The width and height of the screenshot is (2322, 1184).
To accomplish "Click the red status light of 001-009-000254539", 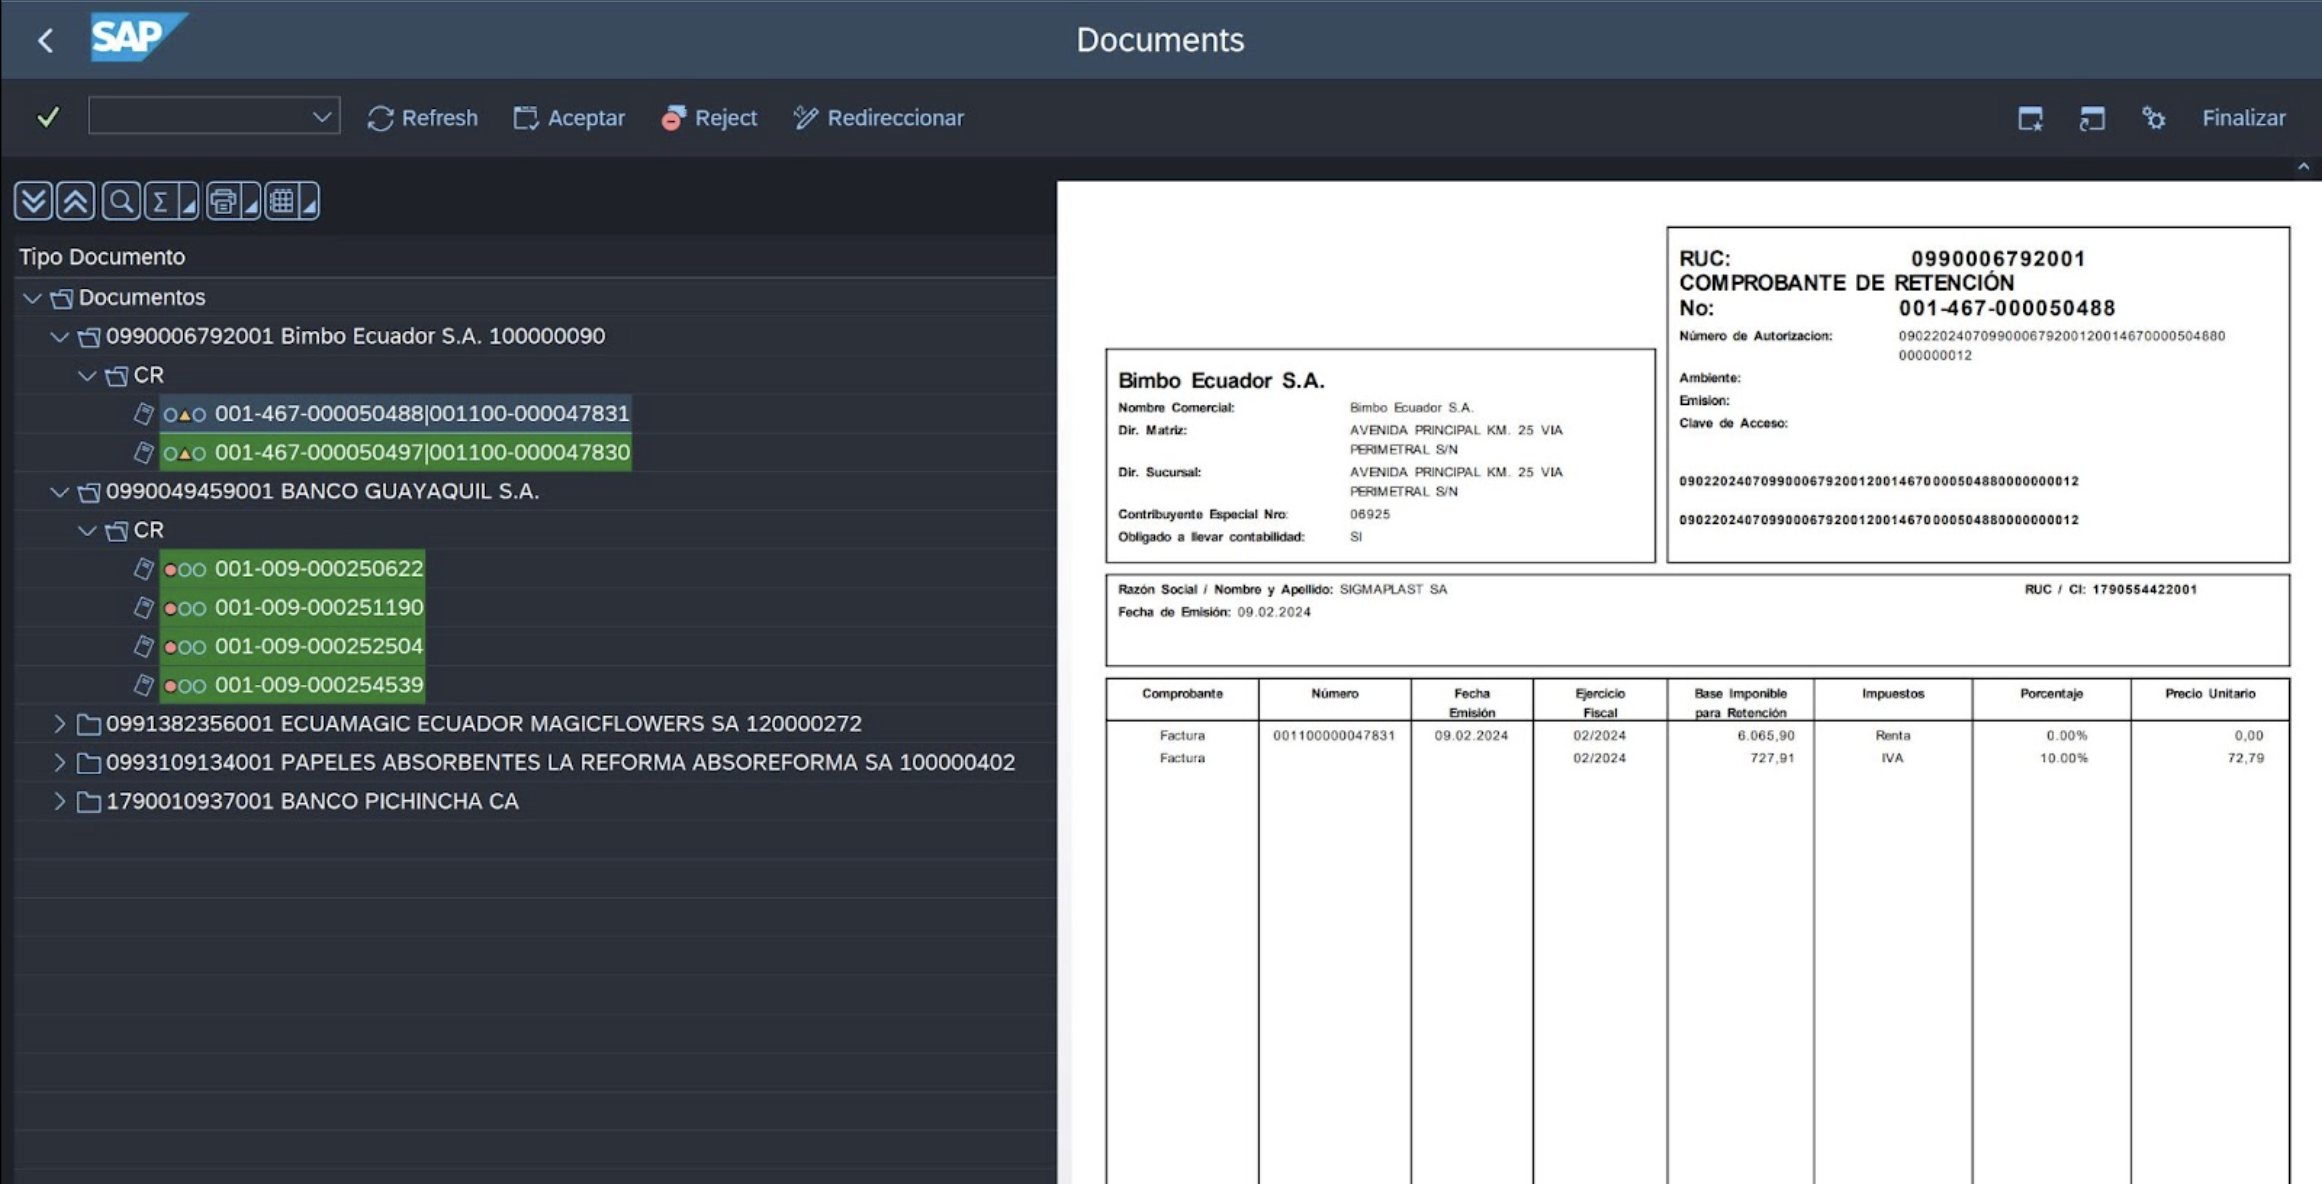I will click(x=170, y=686).
